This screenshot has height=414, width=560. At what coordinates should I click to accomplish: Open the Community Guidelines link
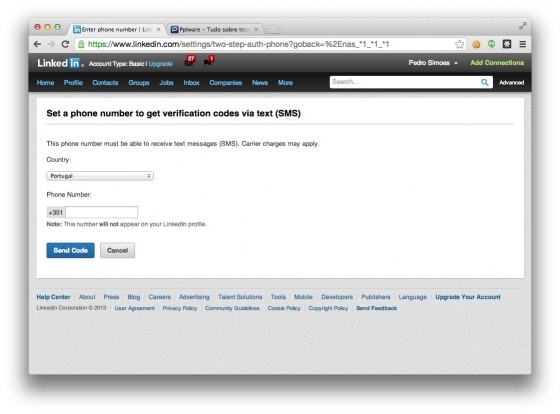click(232, 308)
